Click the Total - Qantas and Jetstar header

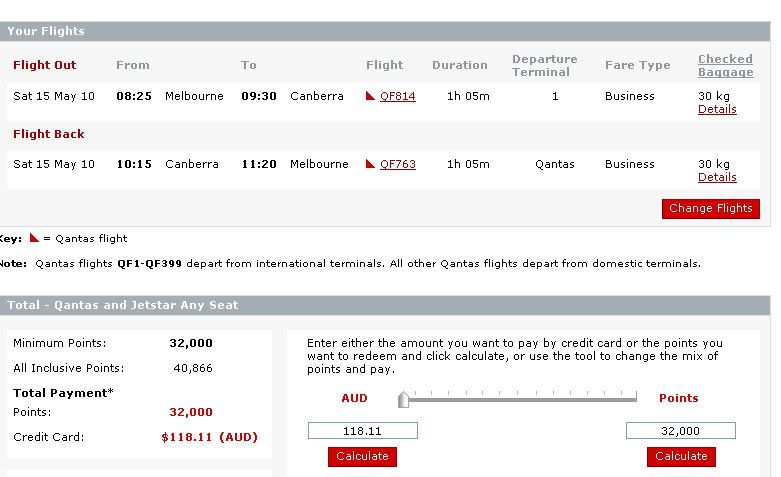pyautogui.click(x=385, y=305)
